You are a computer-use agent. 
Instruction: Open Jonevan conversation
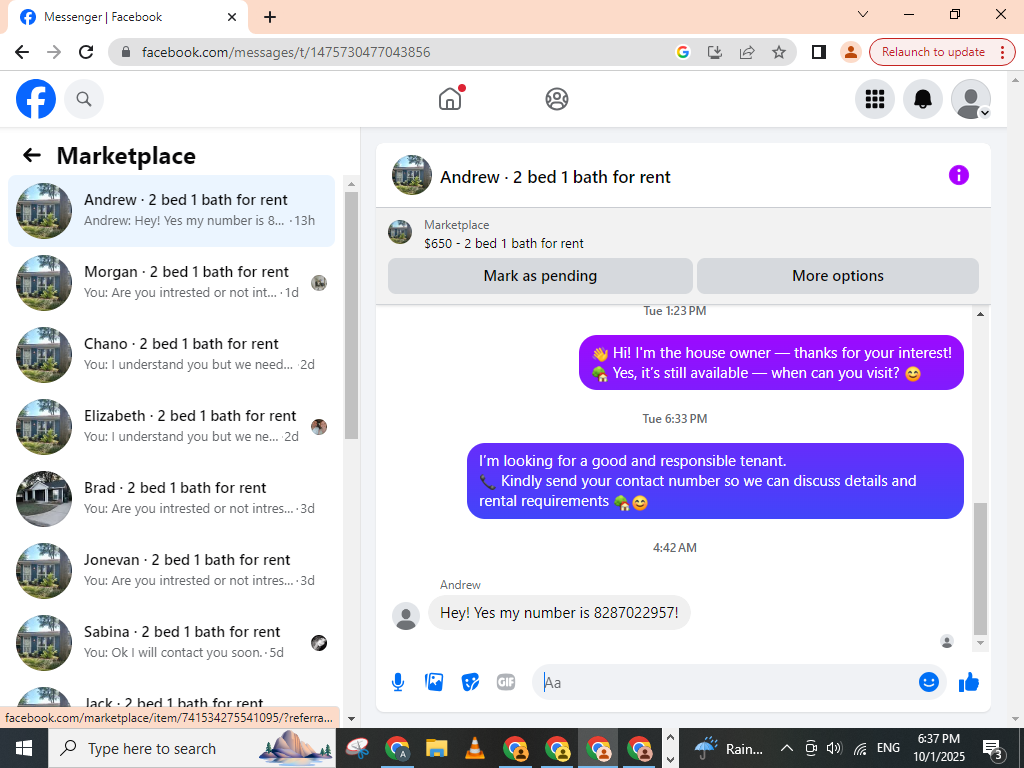pos(171,570)
